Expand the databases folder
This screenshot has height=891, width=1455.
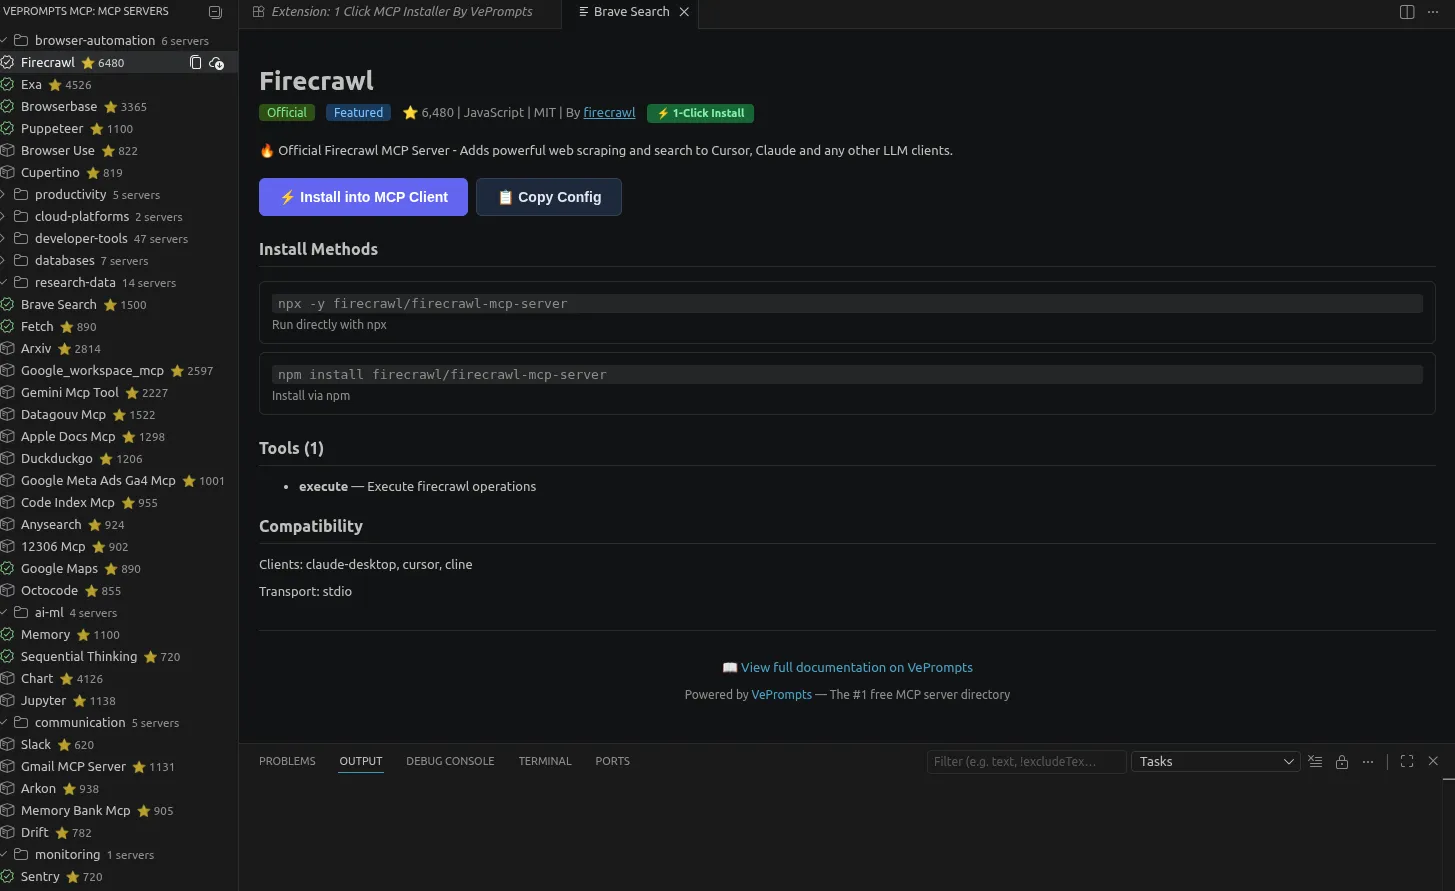pos(119,261)
